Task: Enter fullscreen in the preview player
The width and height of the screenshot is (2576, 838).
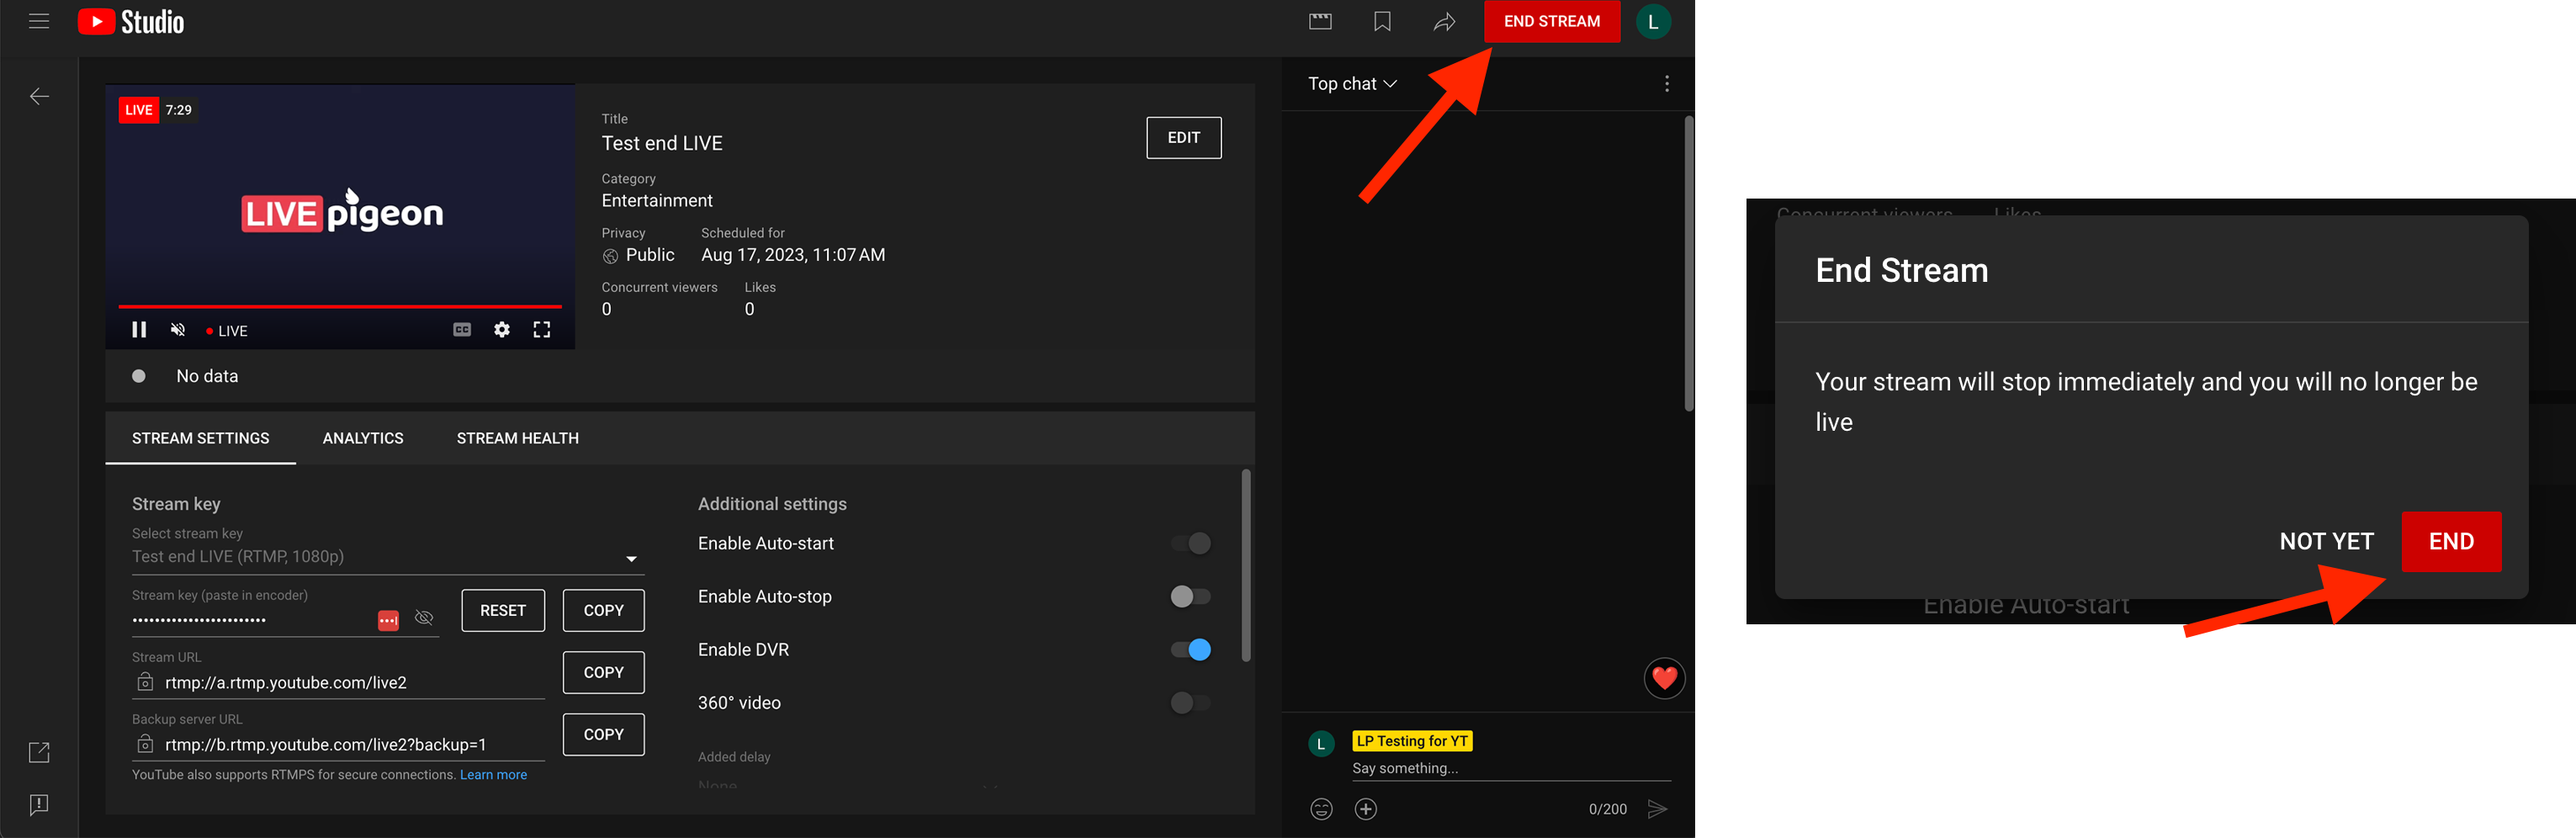Action: click(542, 330)
